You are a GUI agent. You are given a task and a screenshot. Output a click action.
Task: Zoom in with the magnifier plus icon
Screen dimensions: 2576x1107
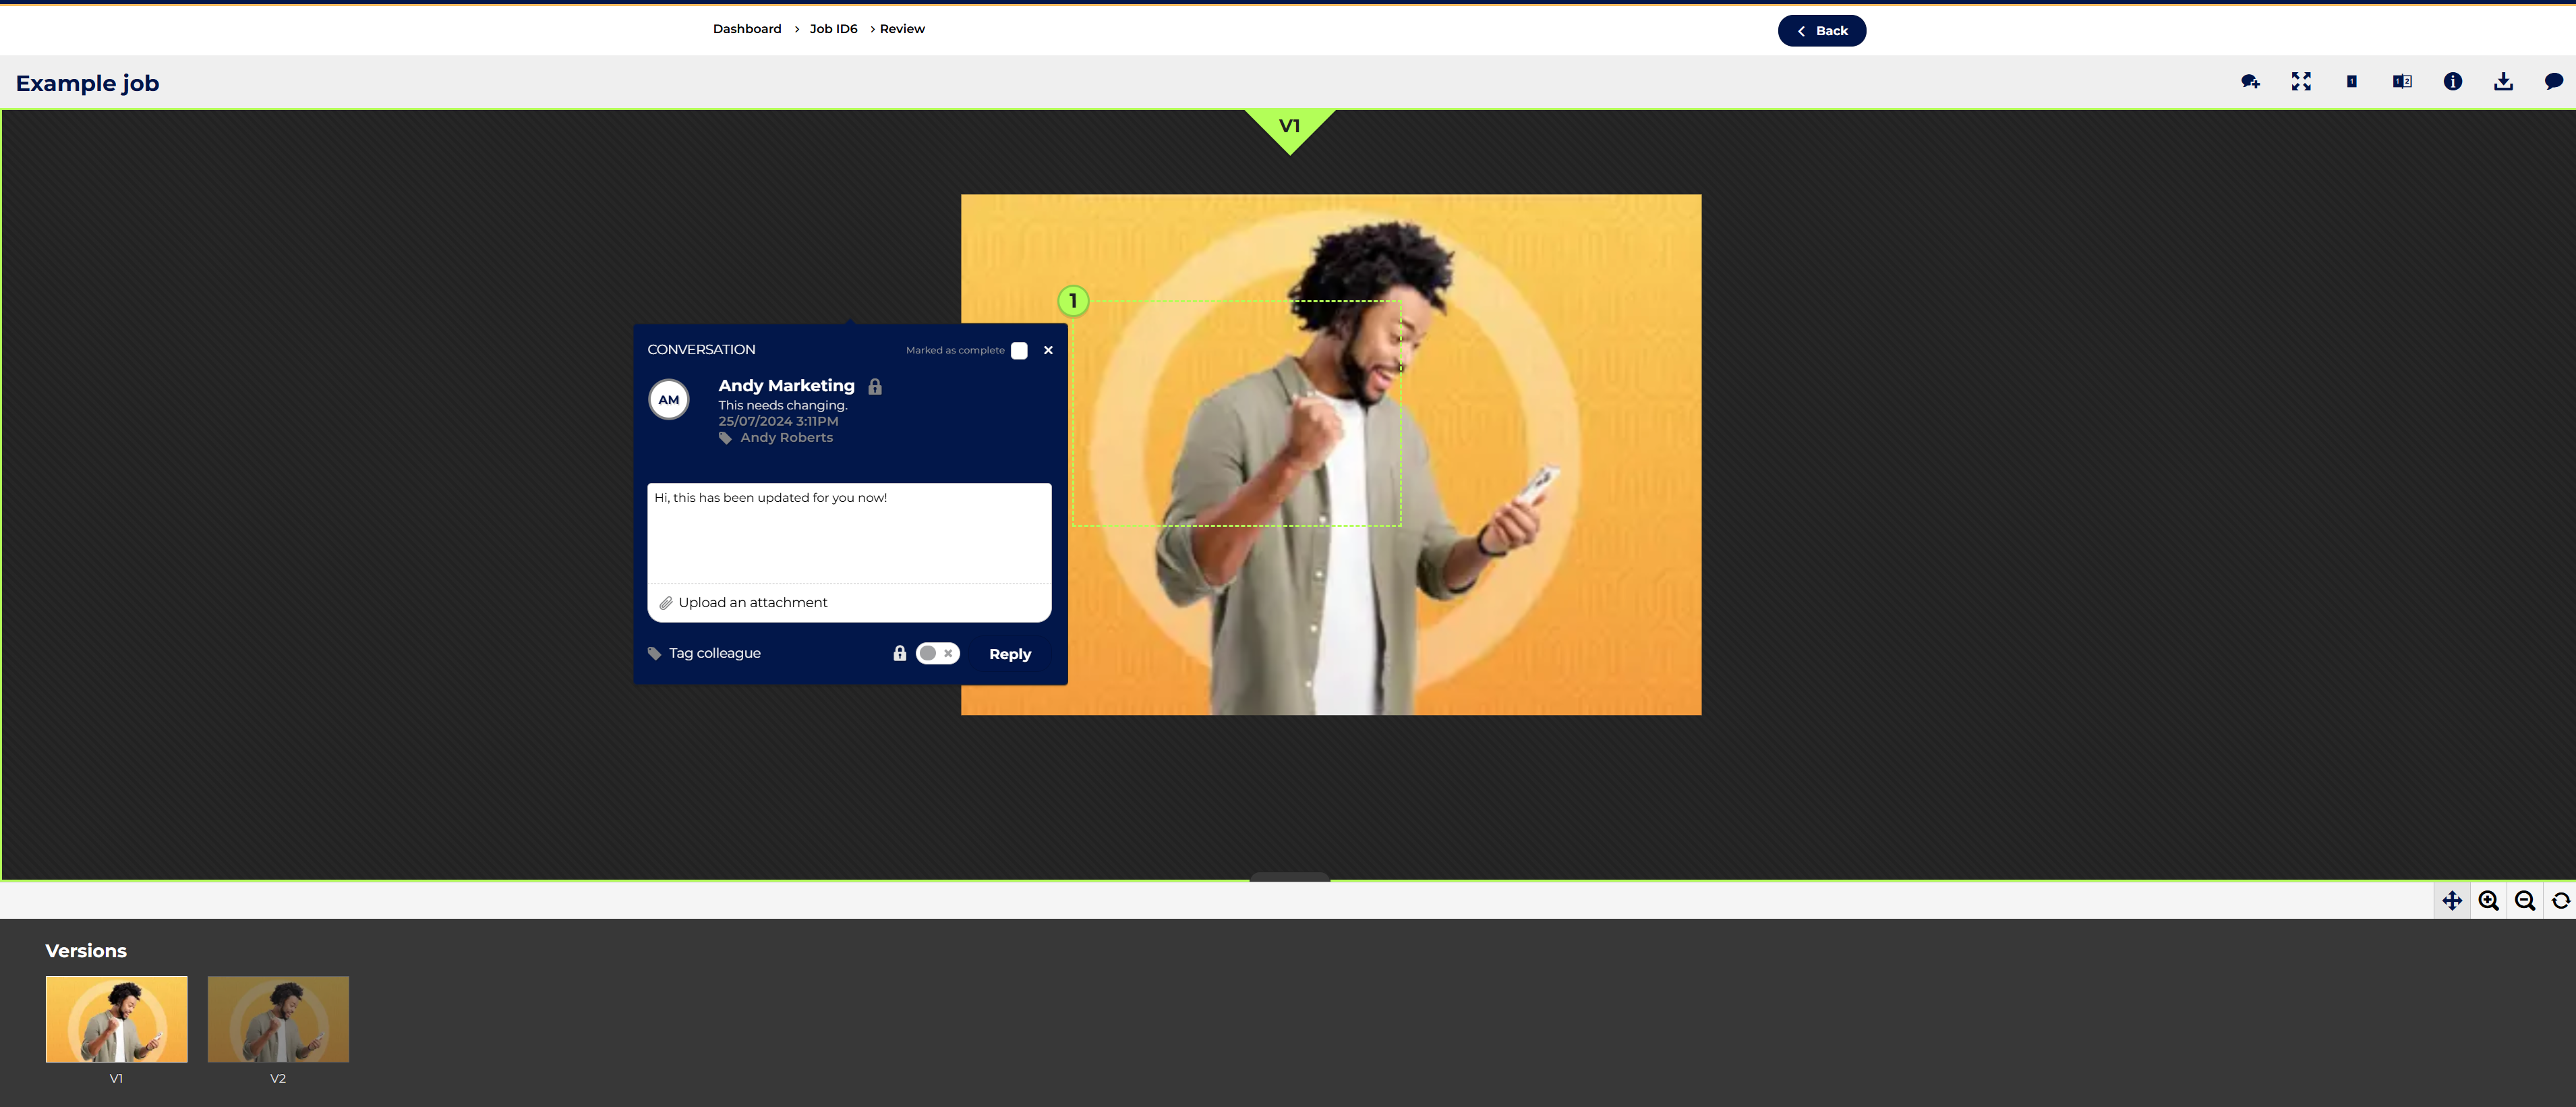coord(2489,901)
